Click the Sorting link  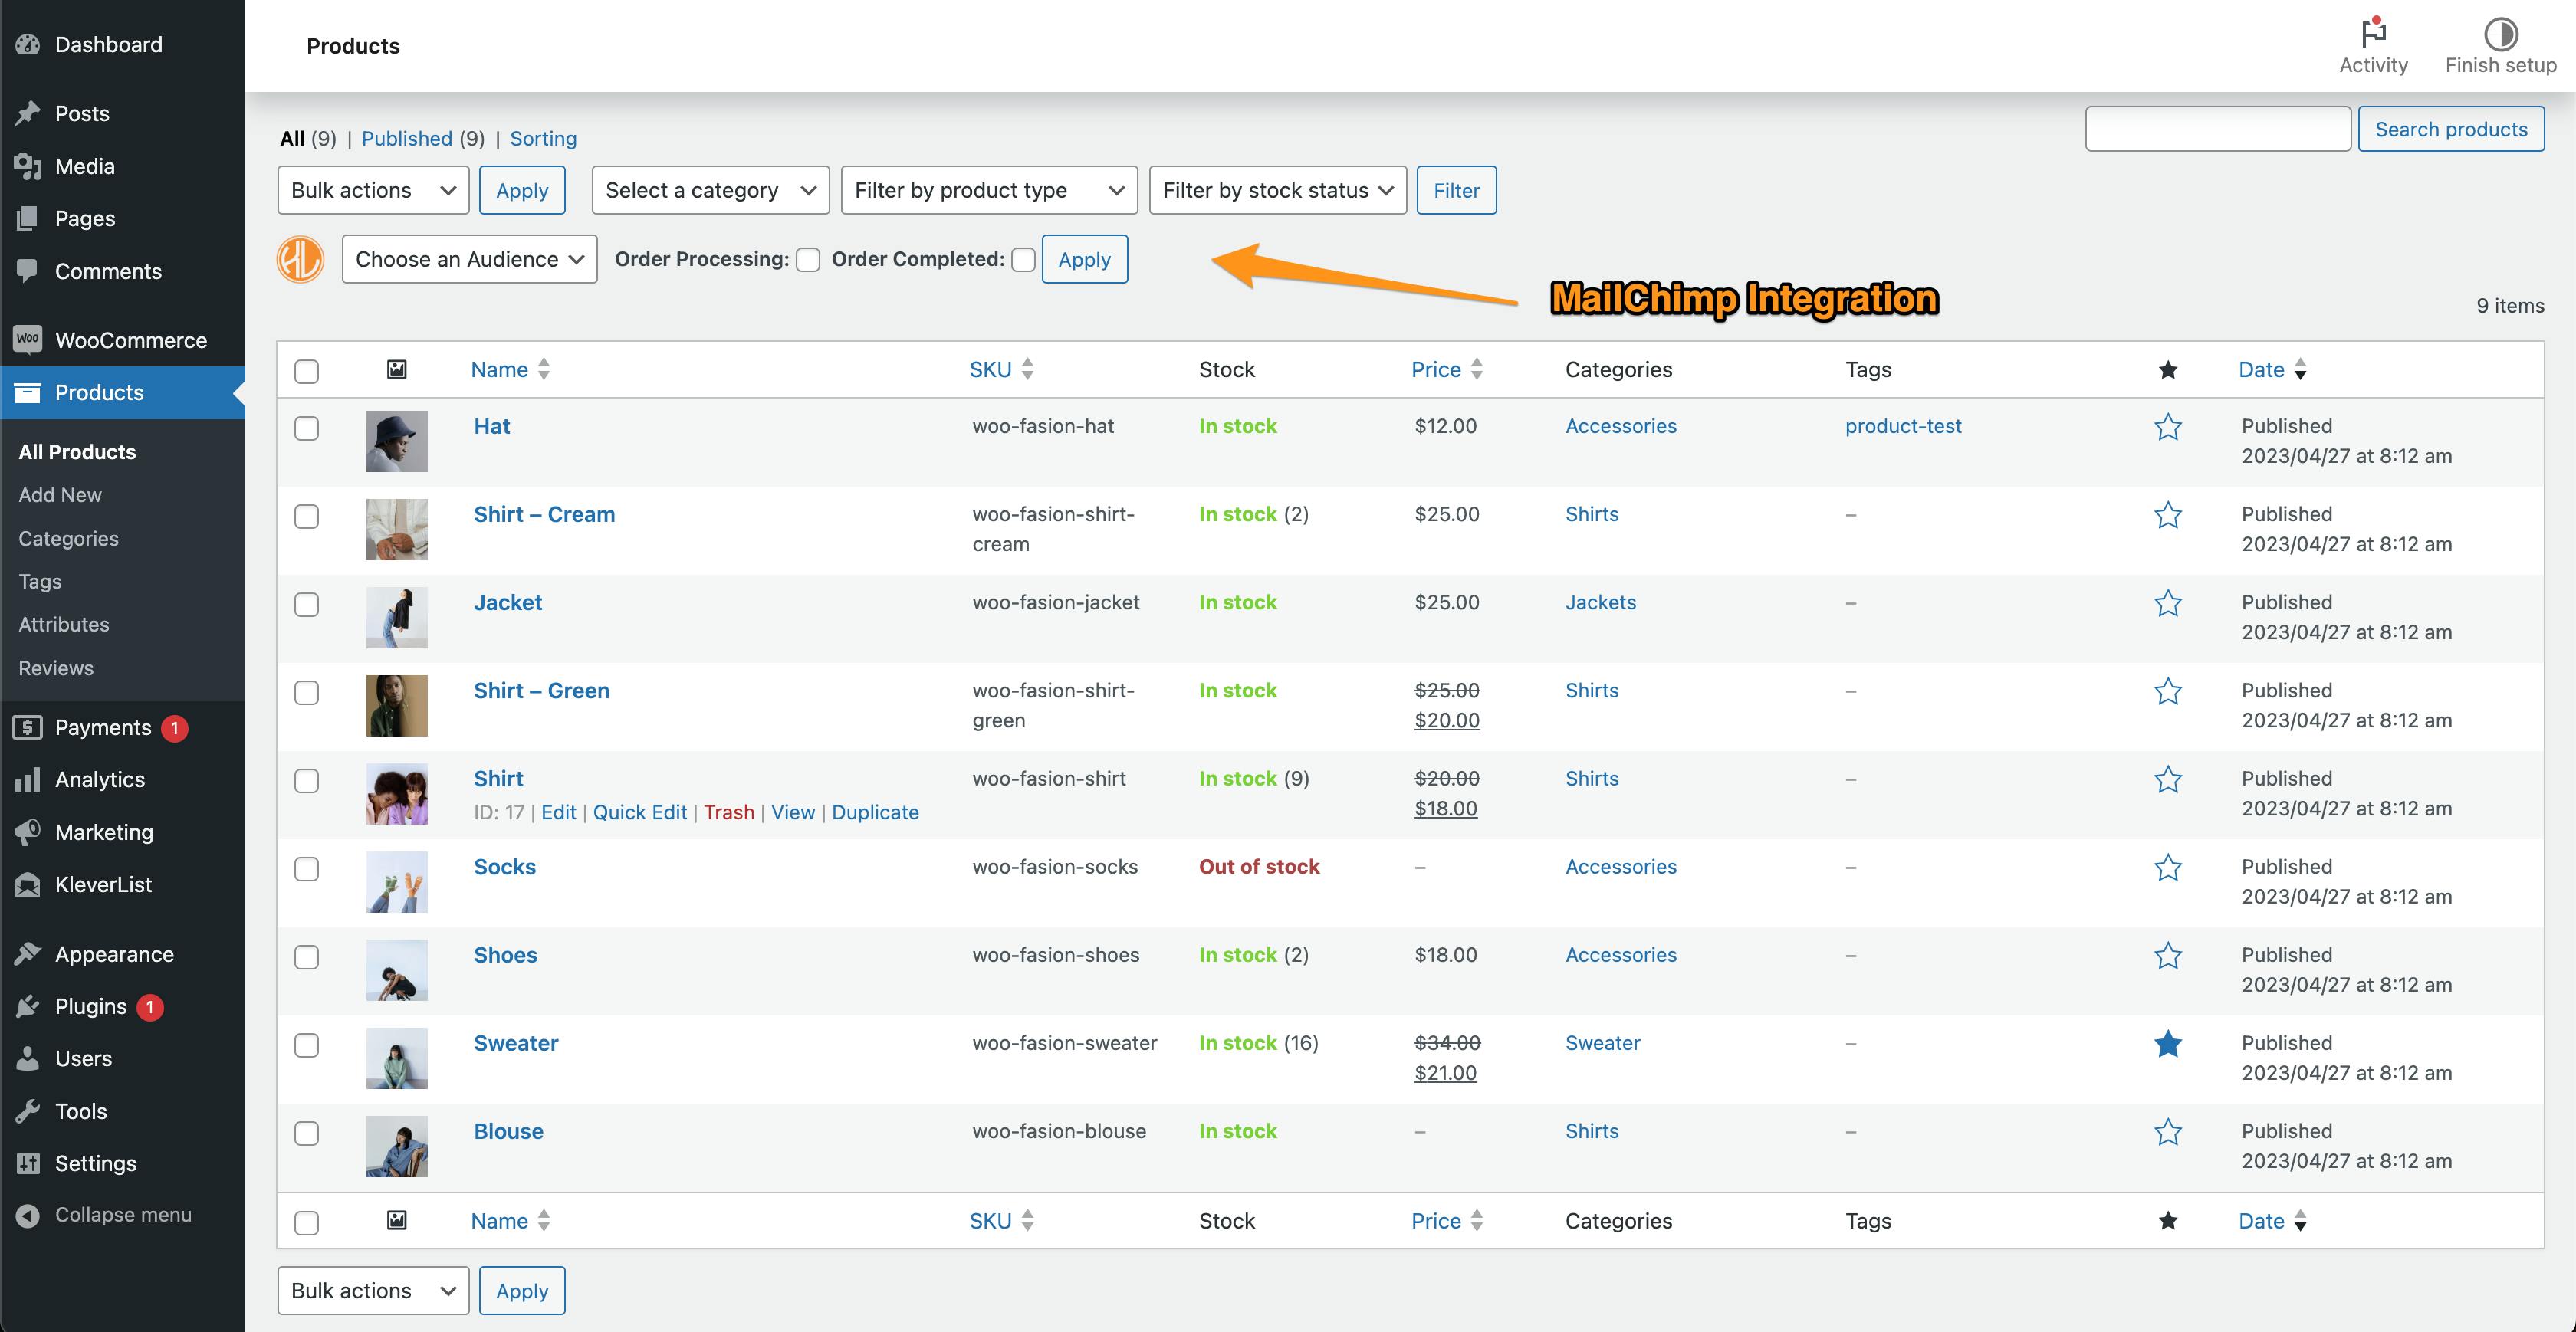[543, 138]
